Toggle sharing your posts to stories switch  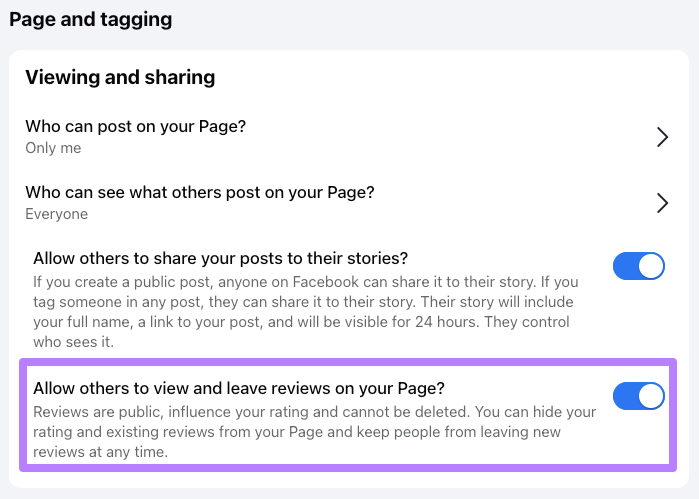(638, 266)
